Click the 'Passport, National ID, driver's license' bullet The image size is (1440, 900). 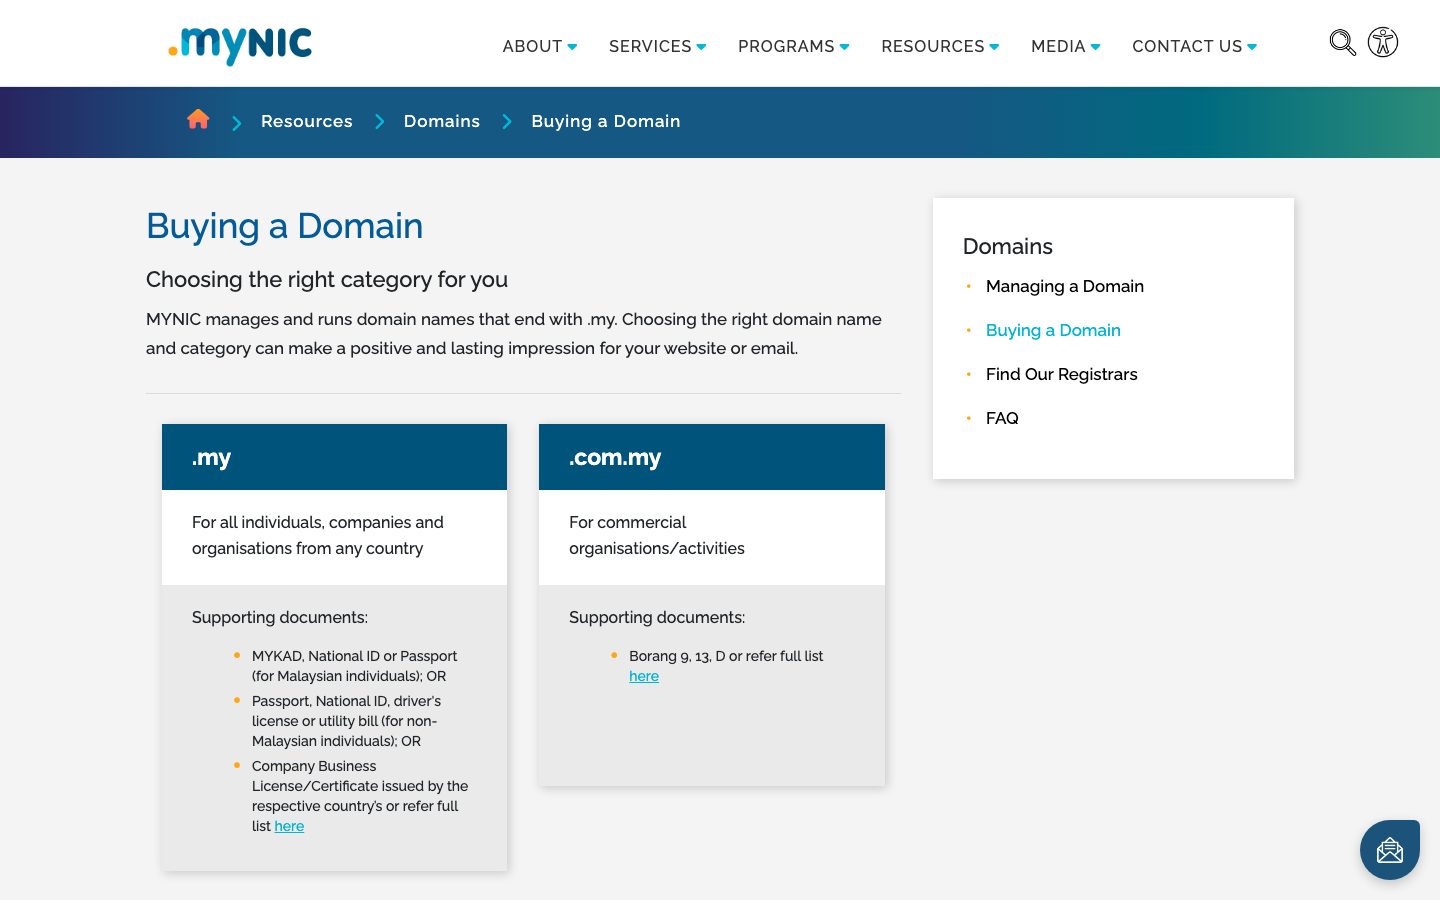tap(346, 721)
